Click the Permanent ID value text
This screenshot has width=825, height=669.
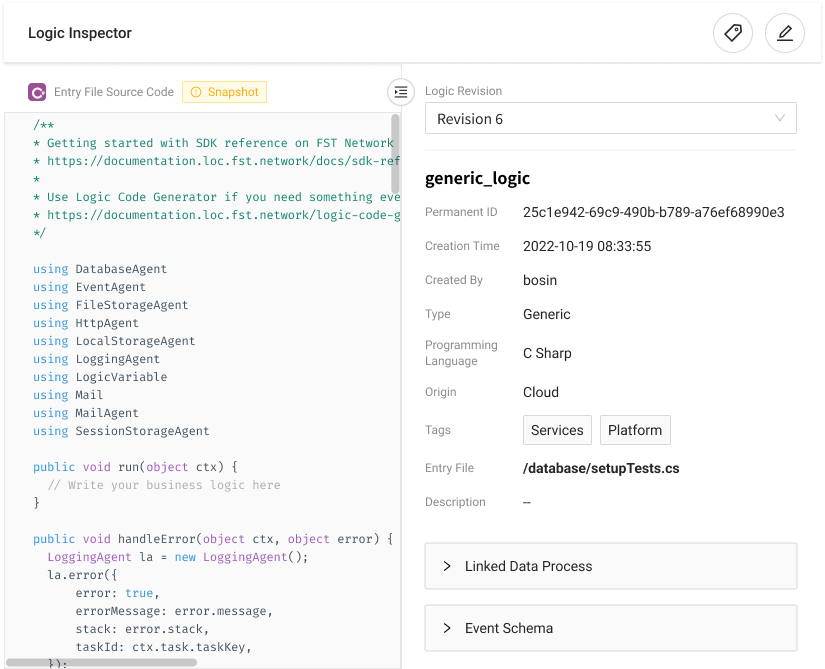click(x=653, y=212)
